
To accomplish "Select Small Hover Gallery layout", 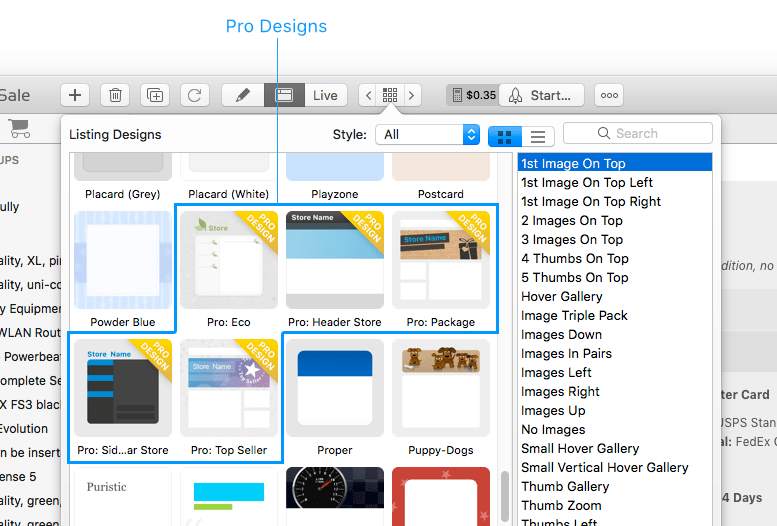I will point(615,449).
